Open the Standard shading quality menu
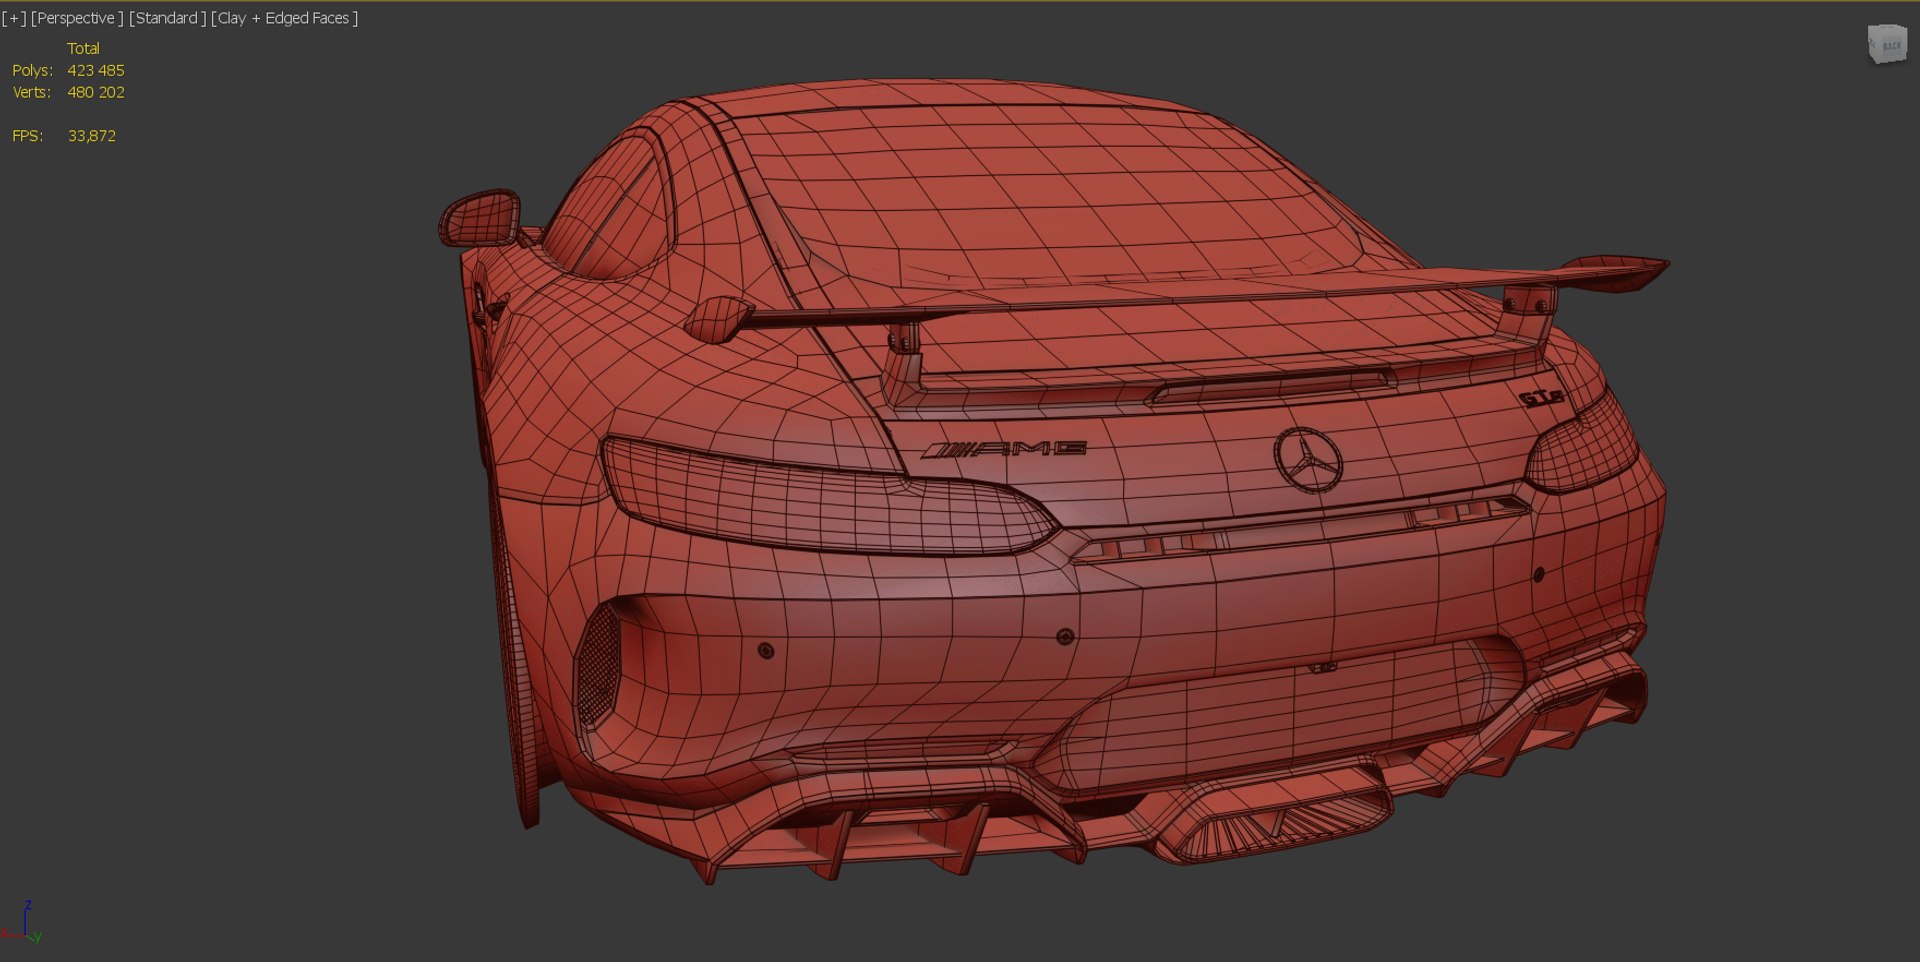This screenshot has width=1920, height=962. click(167, 18)
